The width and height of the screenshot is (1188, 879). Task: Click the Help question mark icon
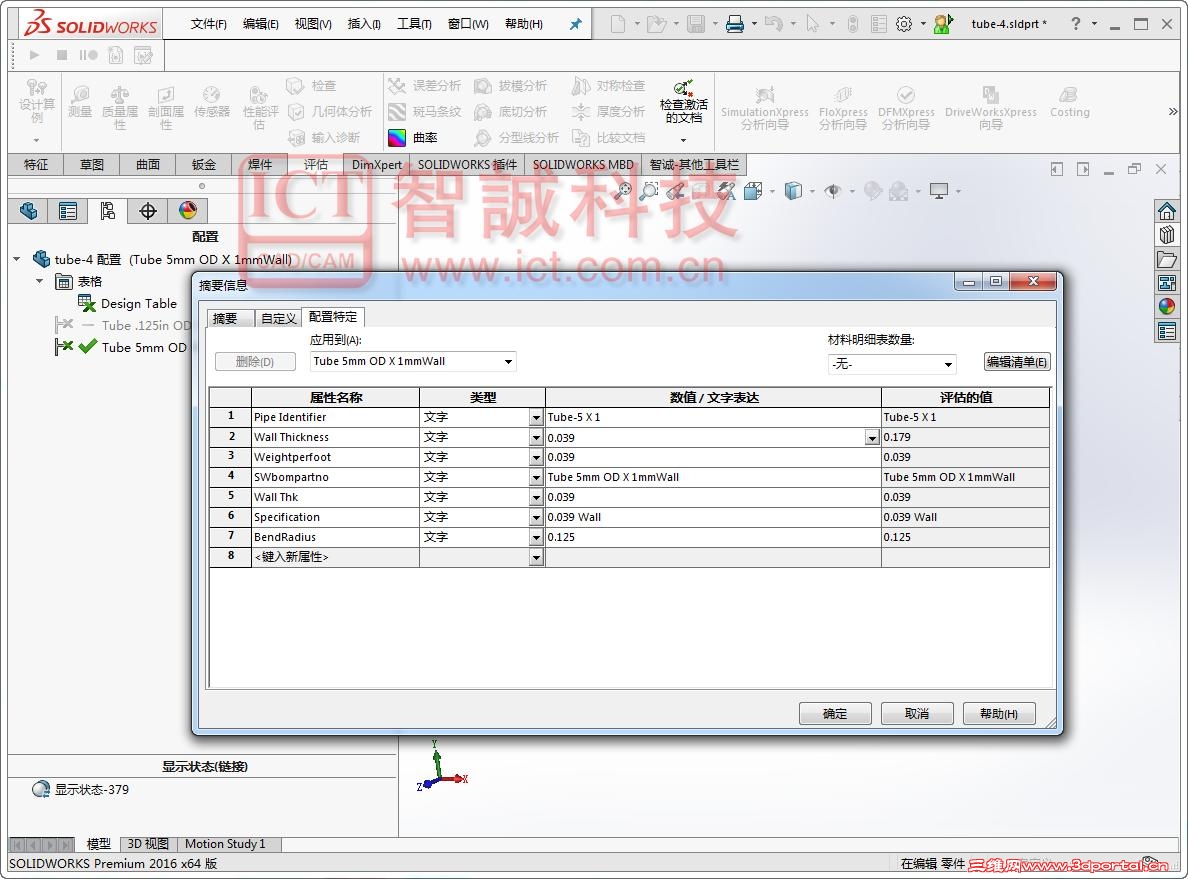[1075, 24]
